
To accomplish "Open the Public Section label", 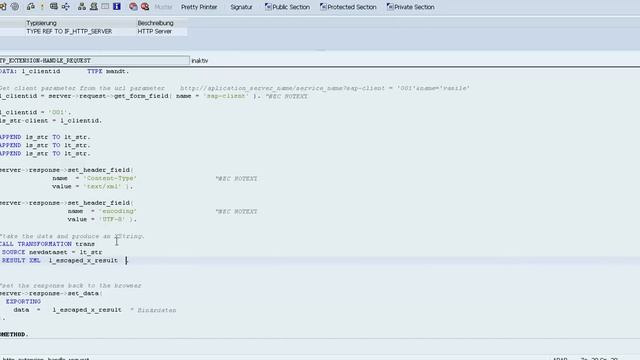I will pyautogui.click(x=291, y=7).
